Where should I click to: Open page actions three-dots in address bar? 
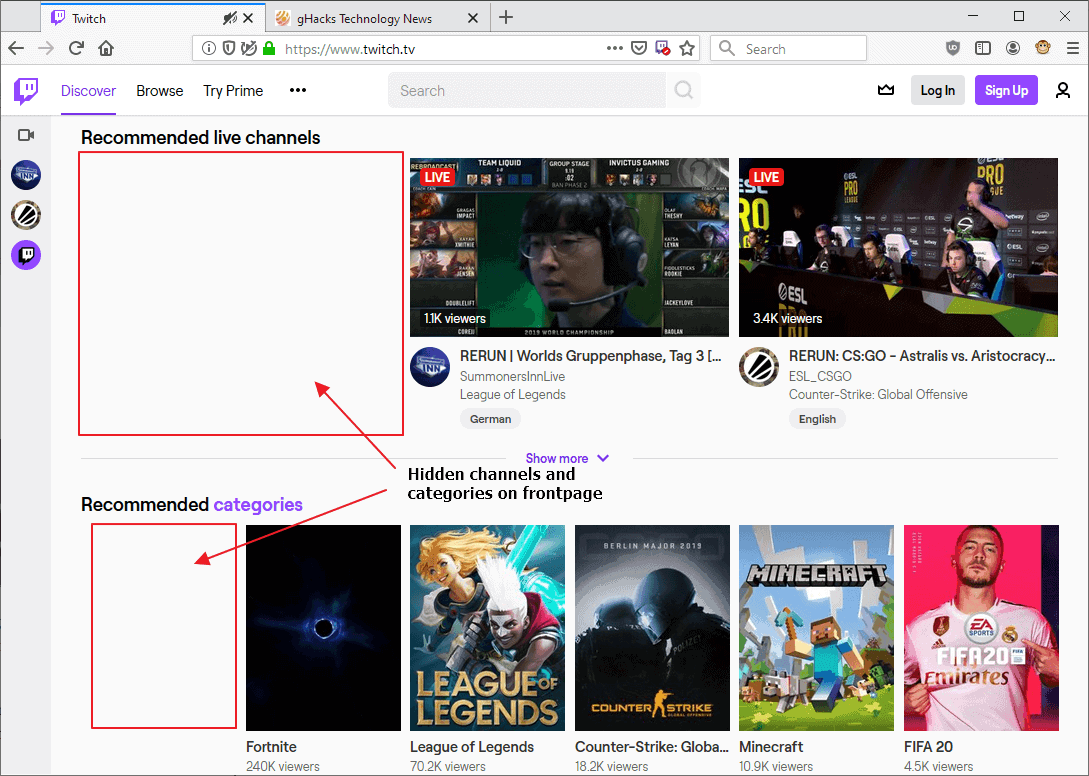tap(615, 49)
